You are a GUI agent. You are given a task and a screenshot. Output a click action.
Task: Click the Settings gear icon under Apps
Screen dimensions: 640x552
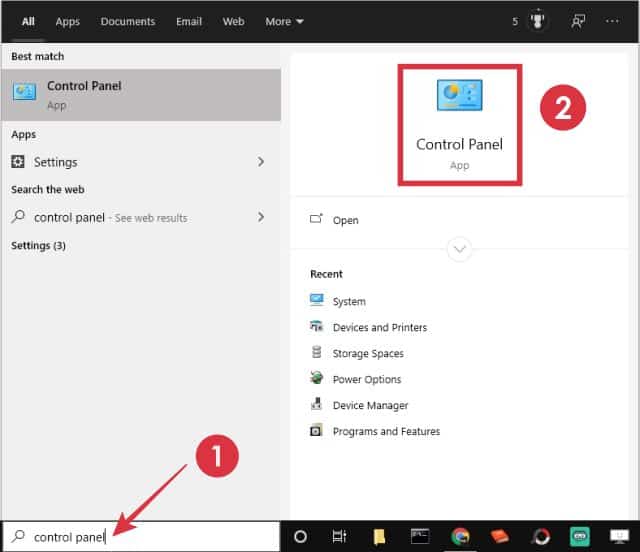tap(18, 162)
